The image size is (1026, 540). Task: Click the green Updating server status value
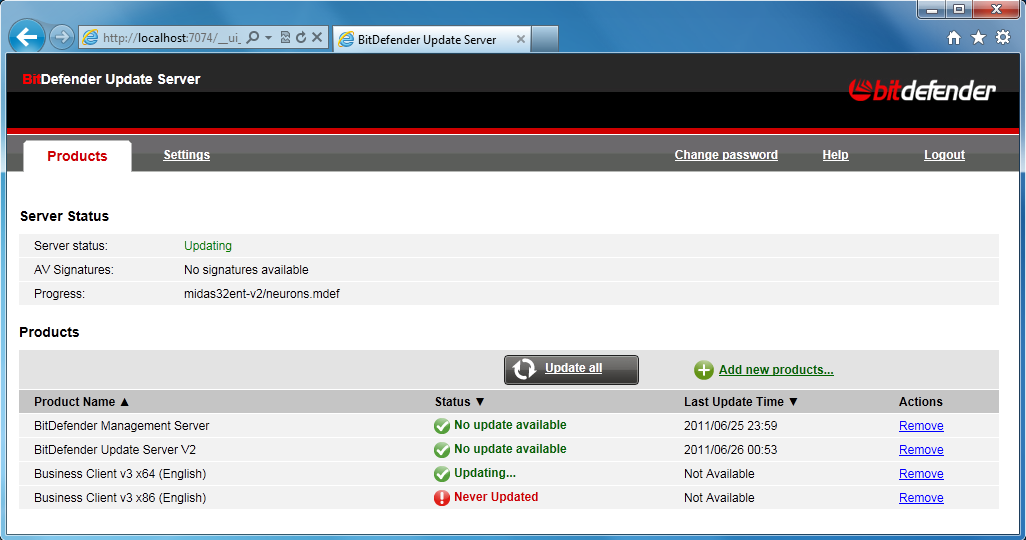(207, 246)
